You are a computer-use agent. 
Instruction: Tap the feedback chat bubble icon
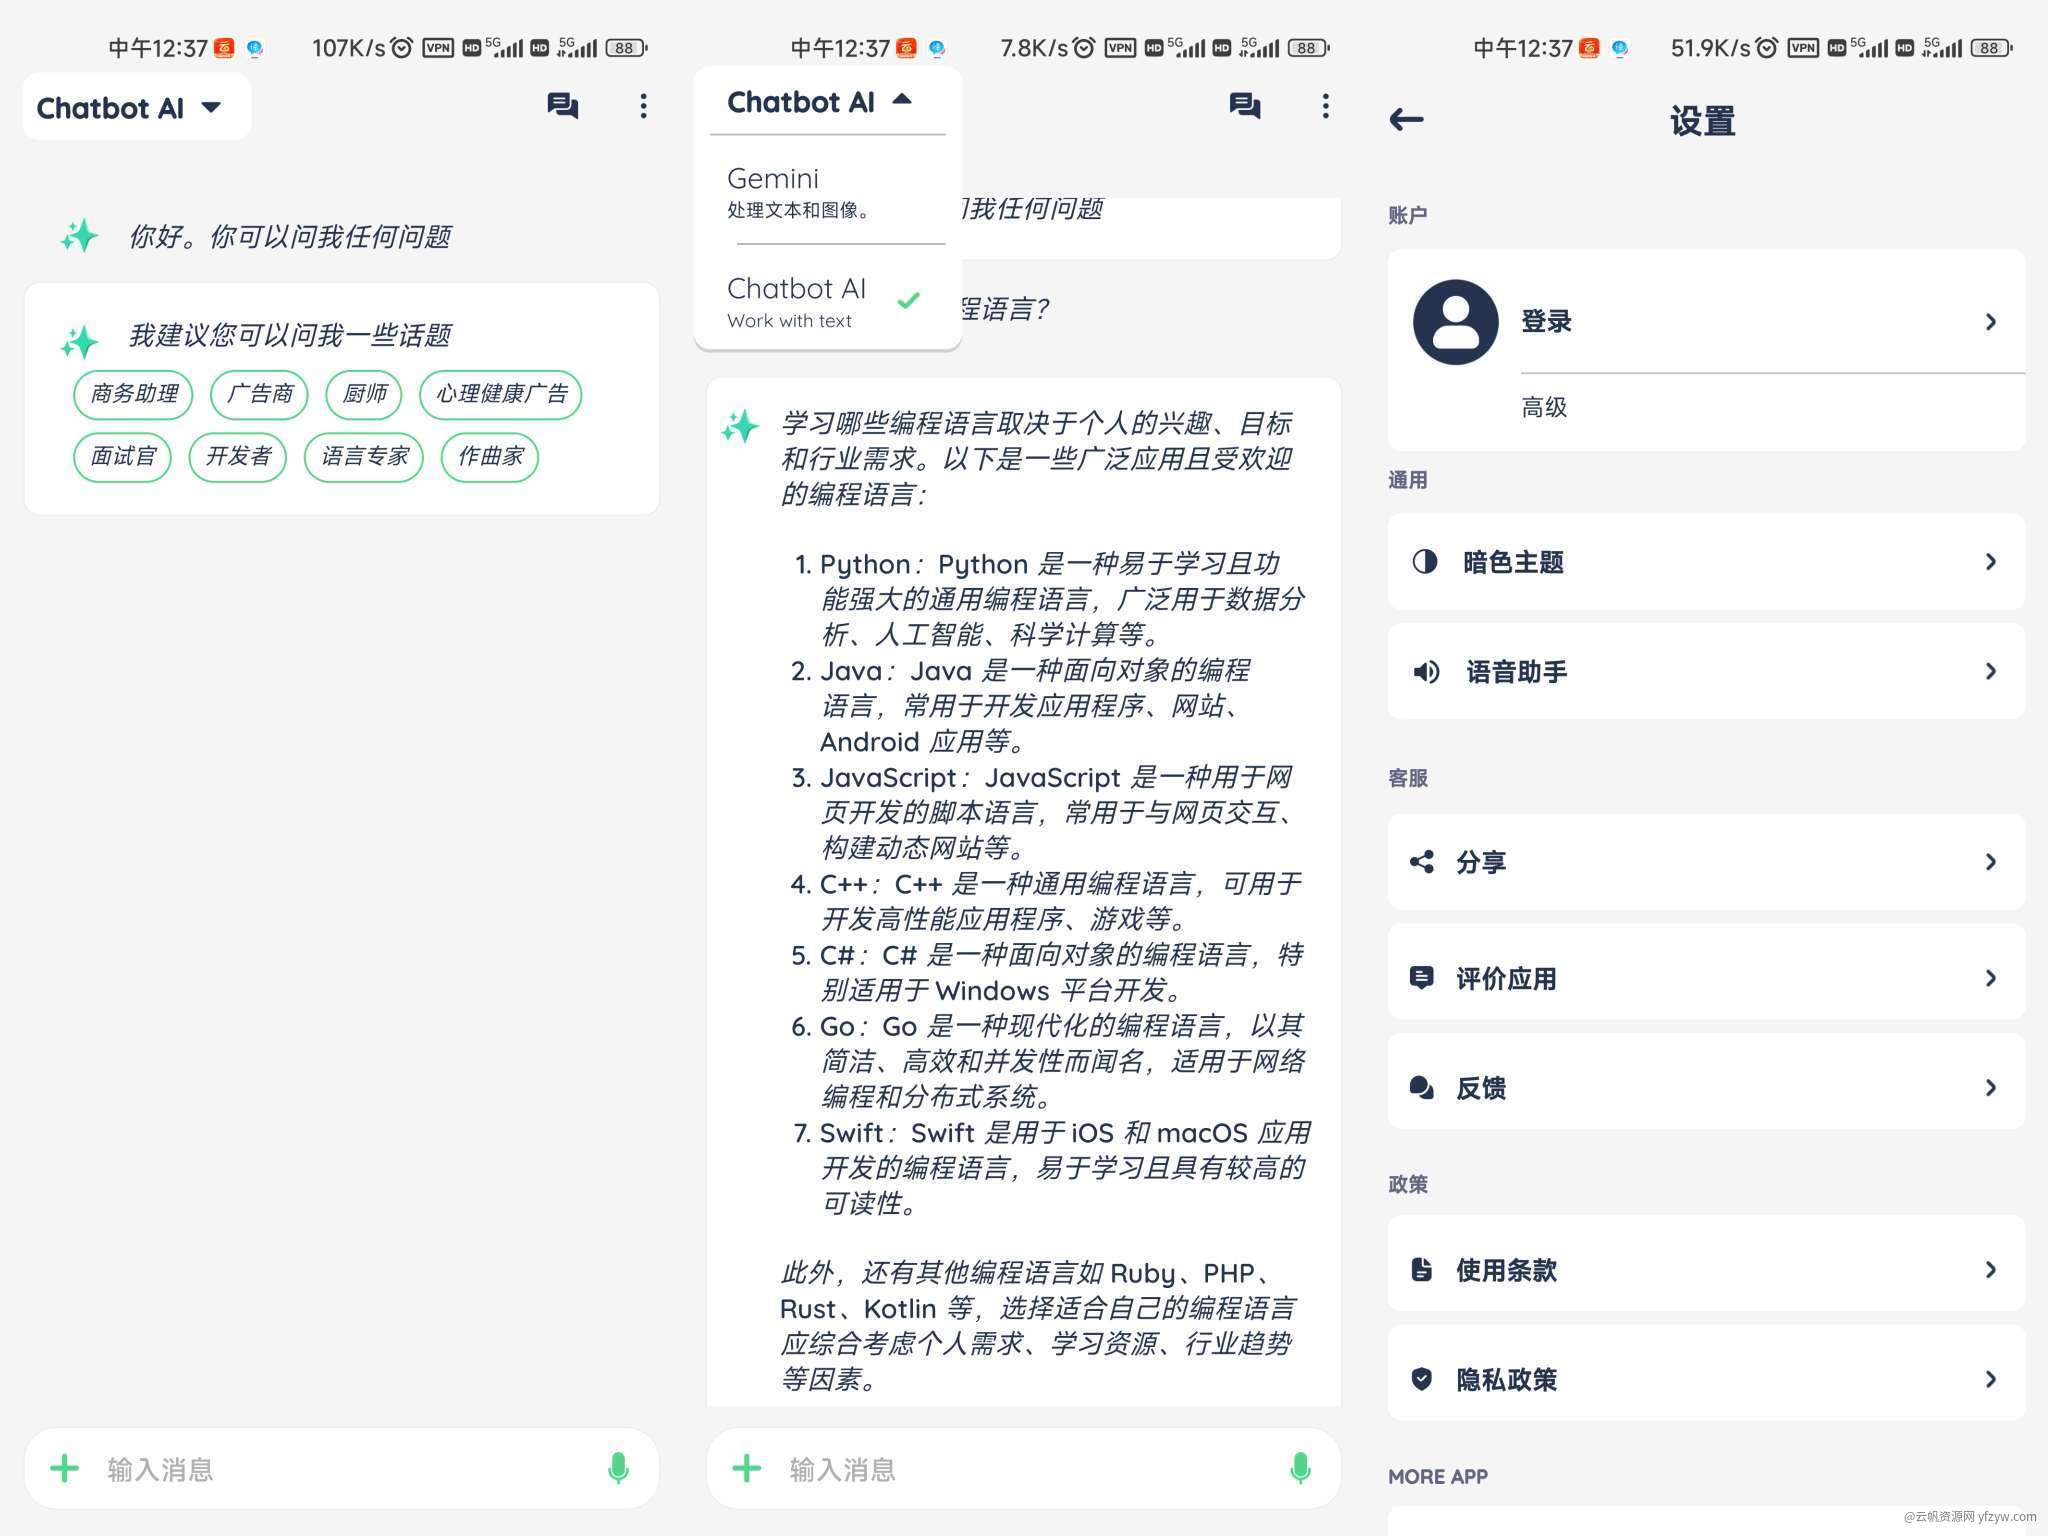(x=1421, y=1087)
